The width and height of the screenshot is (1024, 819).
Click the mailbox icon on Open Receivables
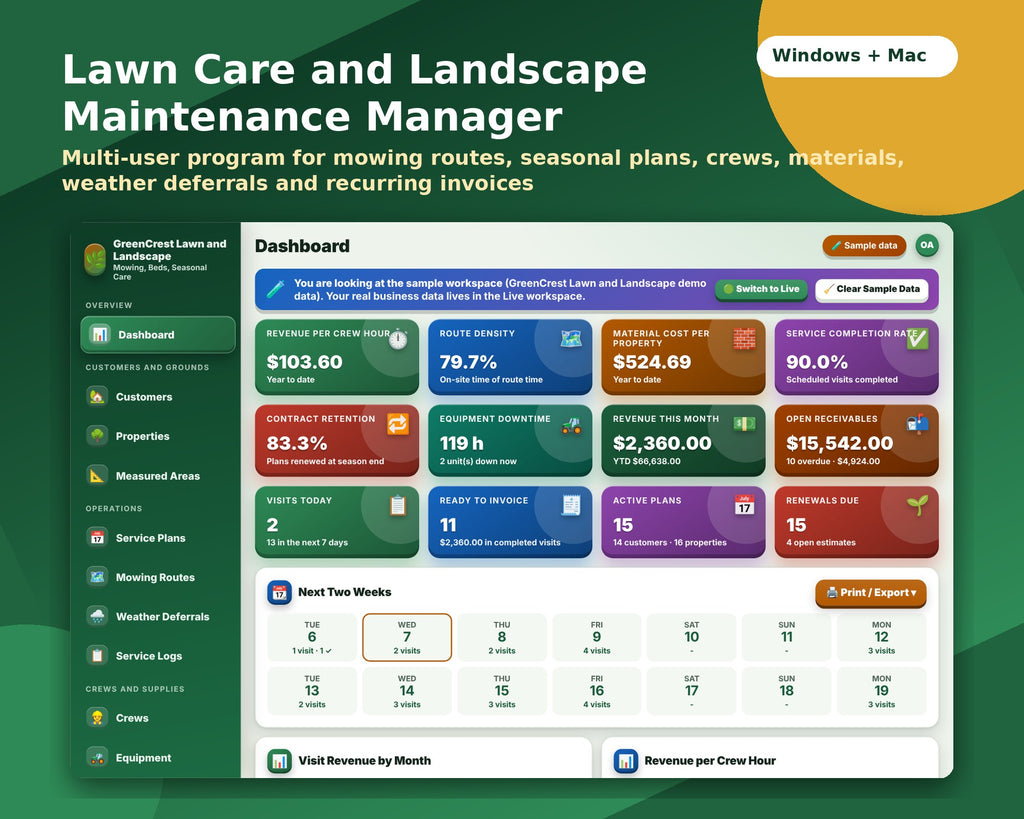point(918,424)
